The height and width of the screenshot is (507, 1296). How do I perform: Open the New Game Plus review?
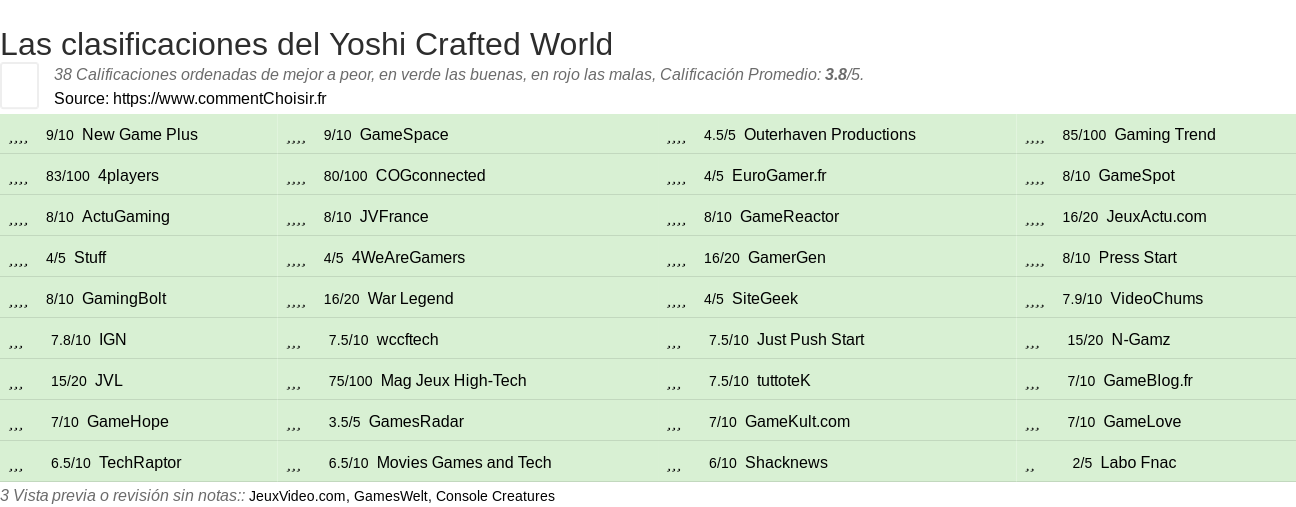[x=140, y=134]
